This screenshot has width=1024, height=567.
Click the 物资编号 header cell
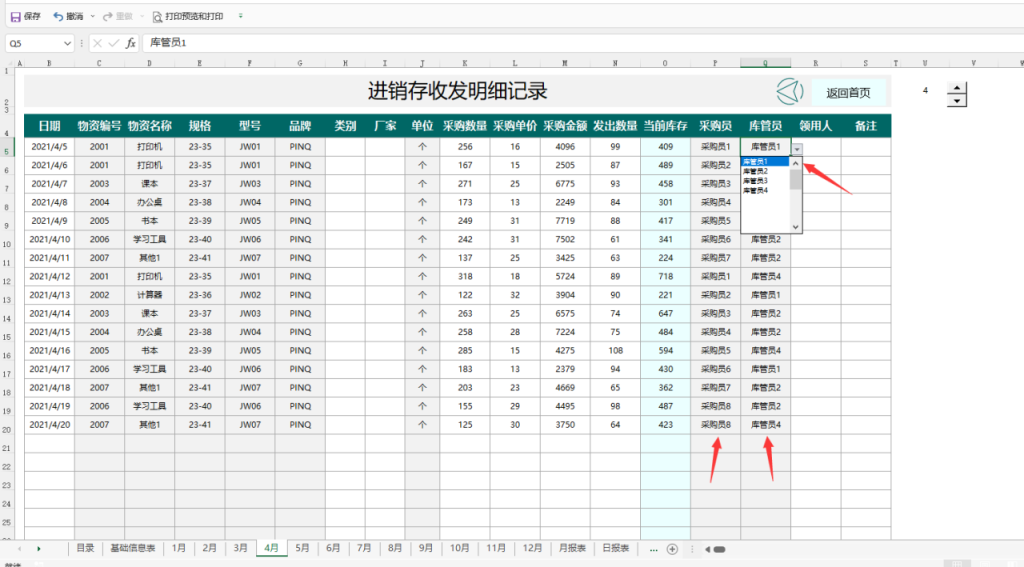pyautogui.click(x=99, y=126)
